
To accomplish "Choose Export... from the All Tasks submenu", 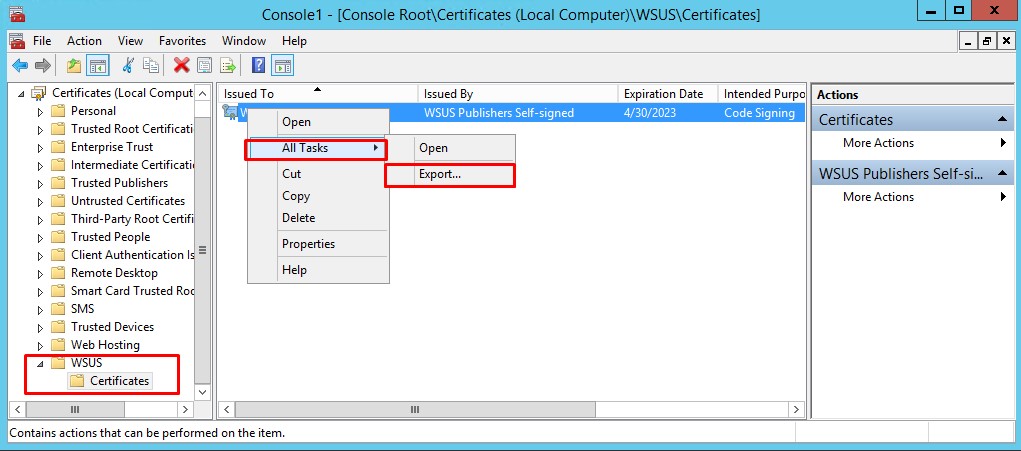I will tap(440, 174).
